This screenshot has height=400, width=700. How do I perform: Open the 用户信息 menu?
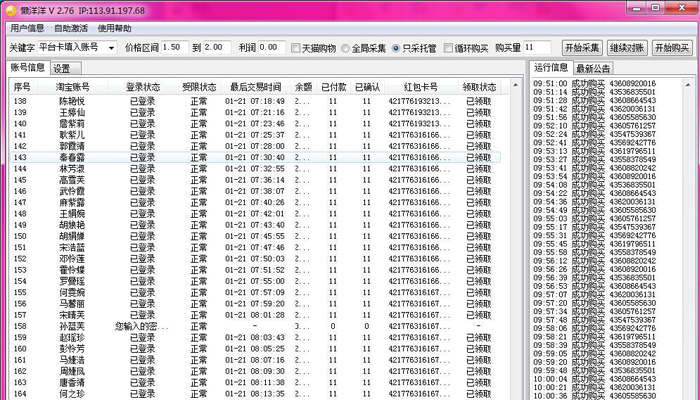coord(27,28)
